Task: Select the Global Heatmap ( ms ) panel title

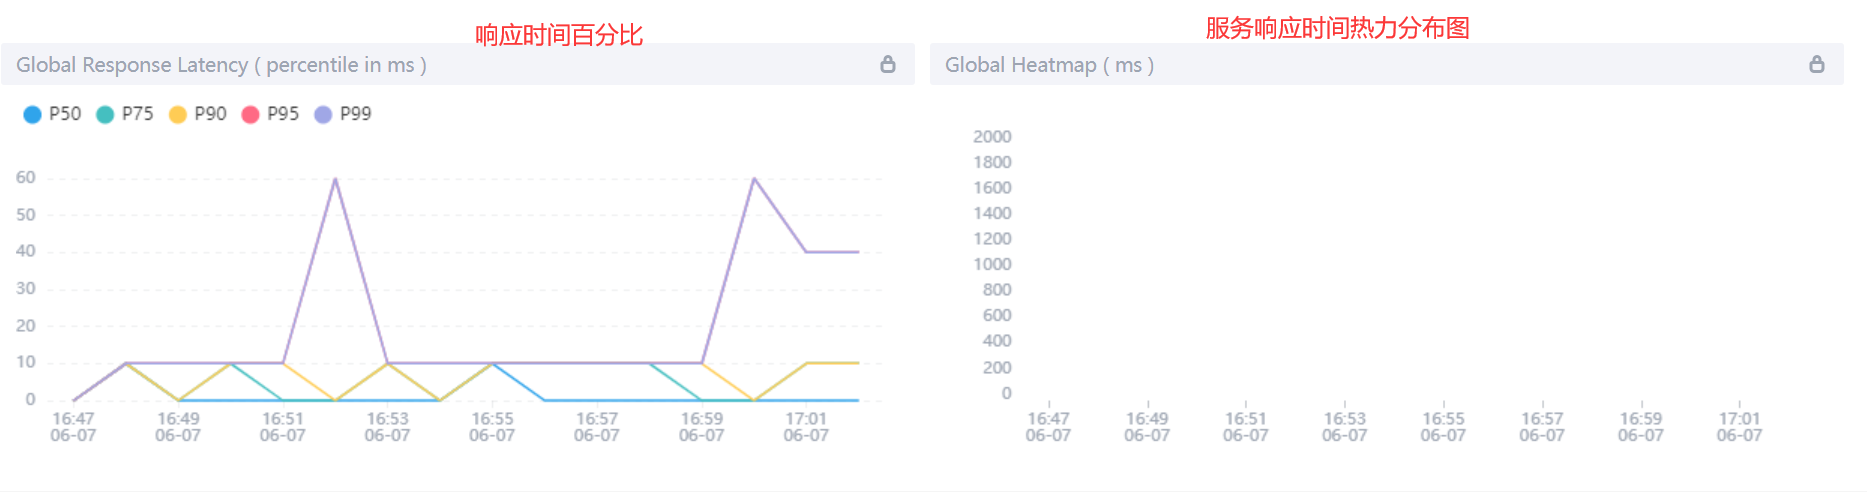Action: click(x=1049, y=65)
